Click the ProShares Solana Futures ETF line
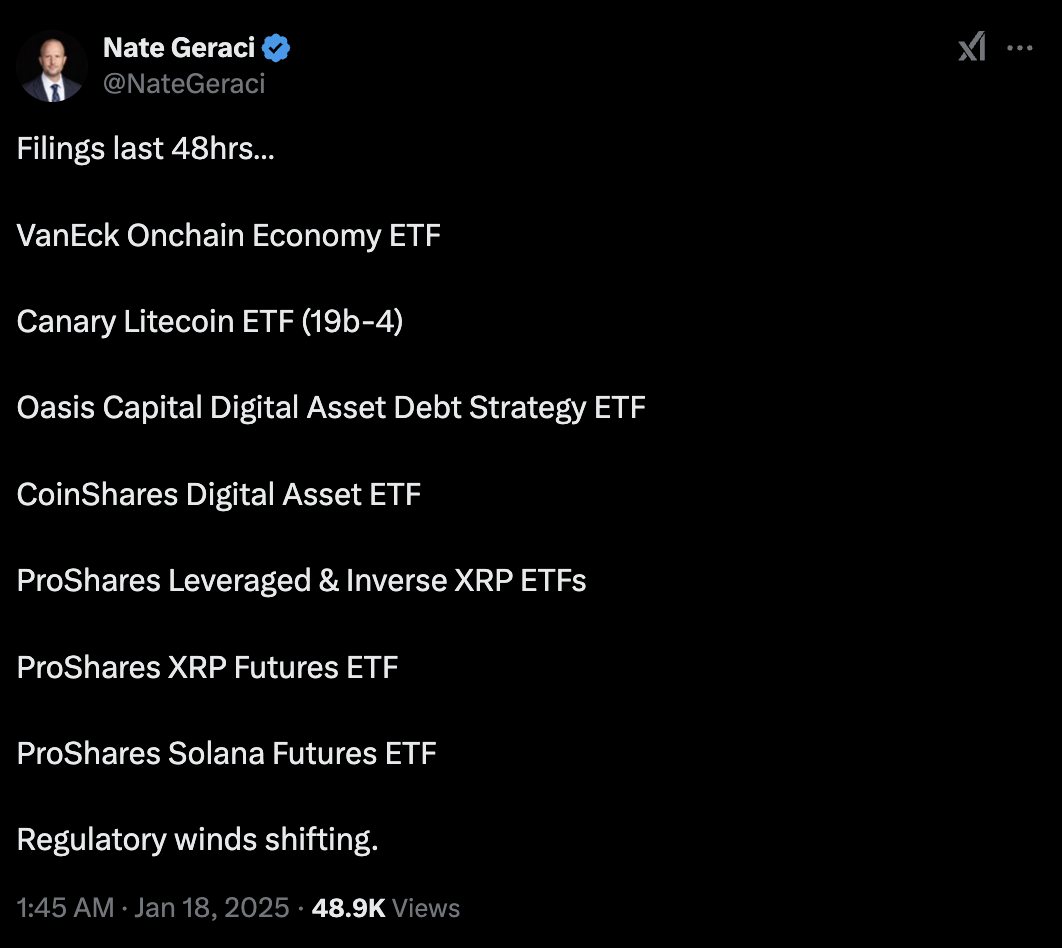Screen dimensions: 1062x948 click(226, 753)
